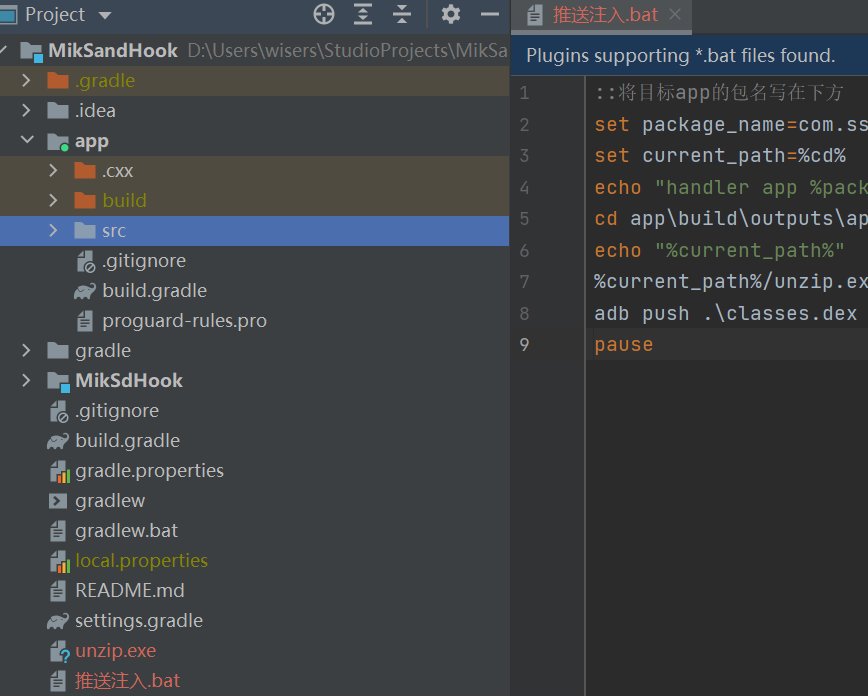The height and width of the screenshot is (696, 868).
Task: Click the Expand All toolbar icon
Action: tap(363, 14)
